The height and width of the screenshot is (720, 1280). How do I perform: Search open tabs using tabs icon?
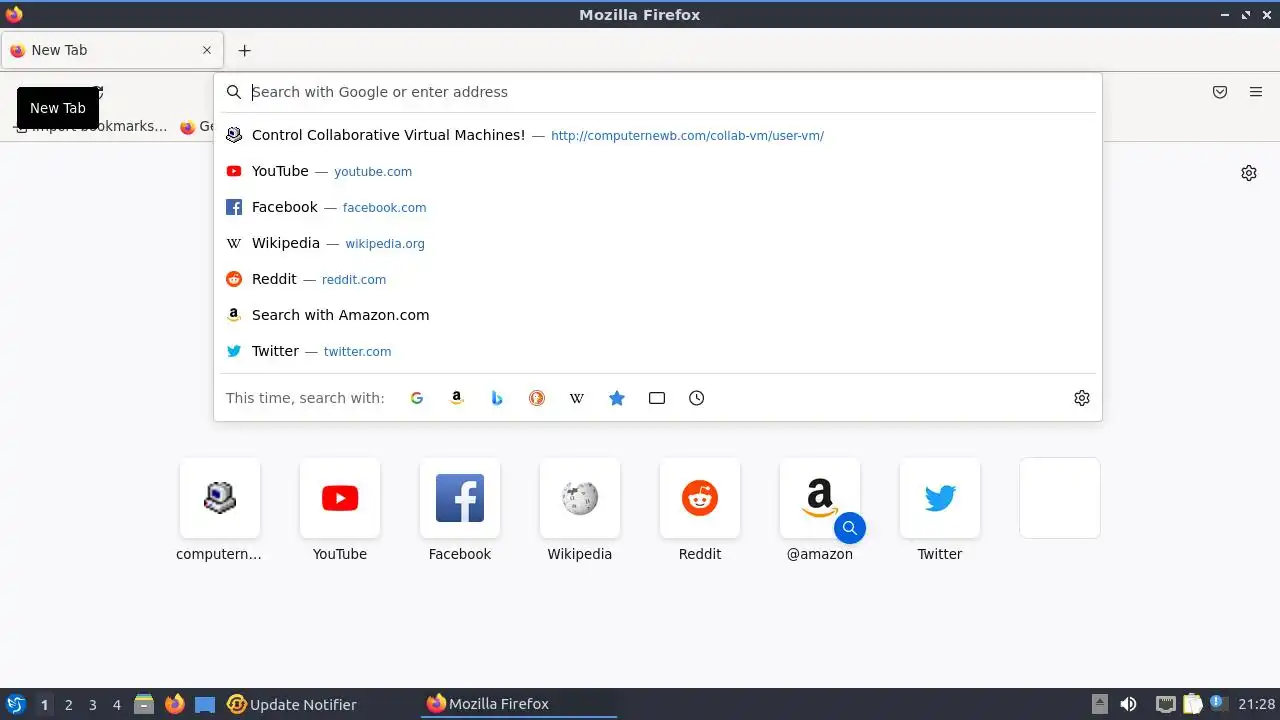657,398
